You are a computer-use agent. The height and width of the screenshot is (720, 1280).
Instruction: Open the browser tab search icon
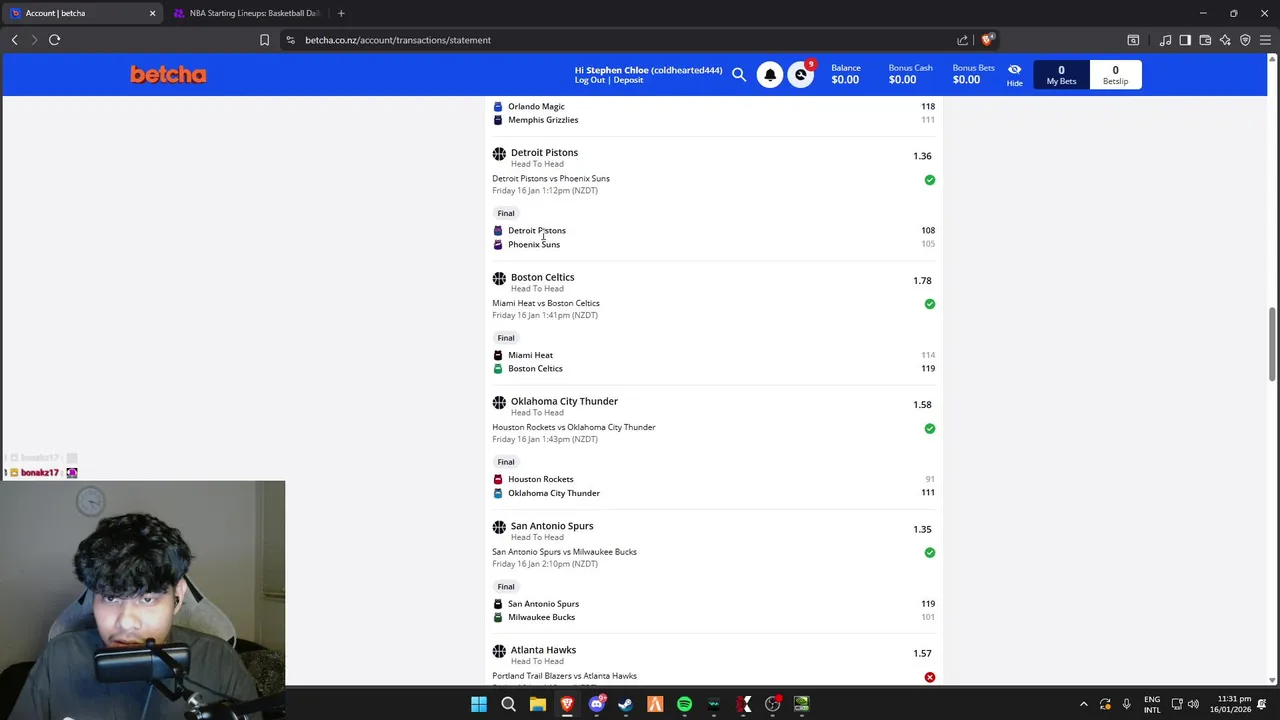click(x=1133, y=40)
